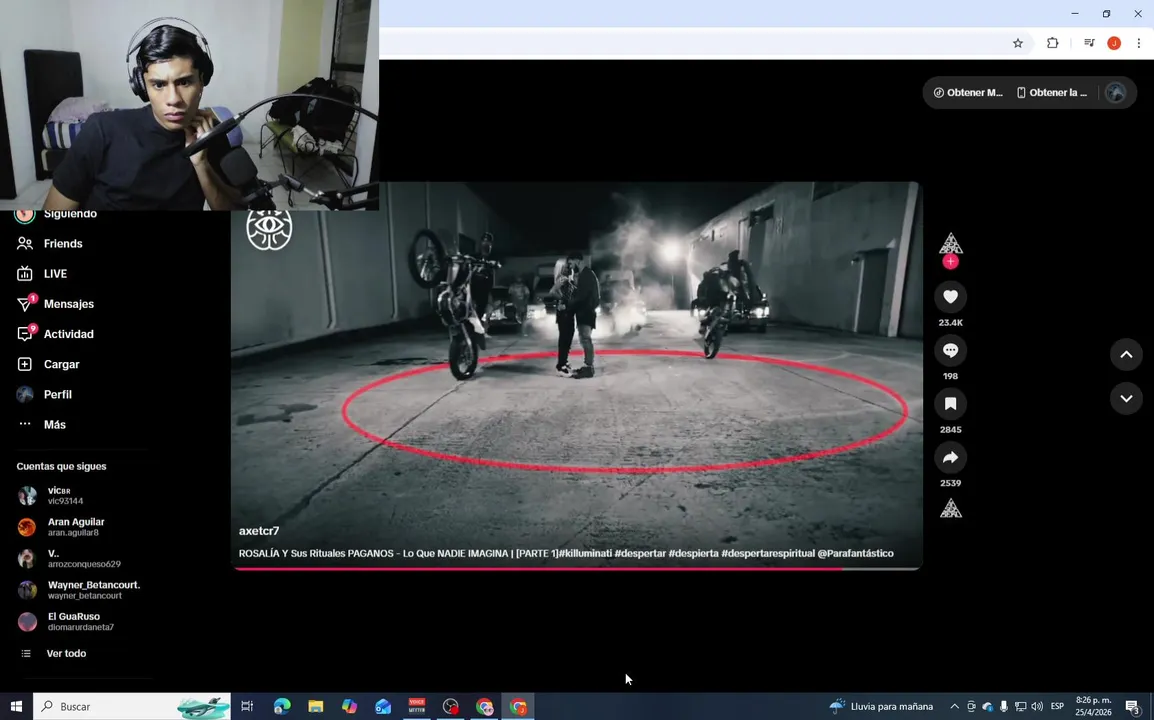Select Cargar label in sidebar

(61, 364)
